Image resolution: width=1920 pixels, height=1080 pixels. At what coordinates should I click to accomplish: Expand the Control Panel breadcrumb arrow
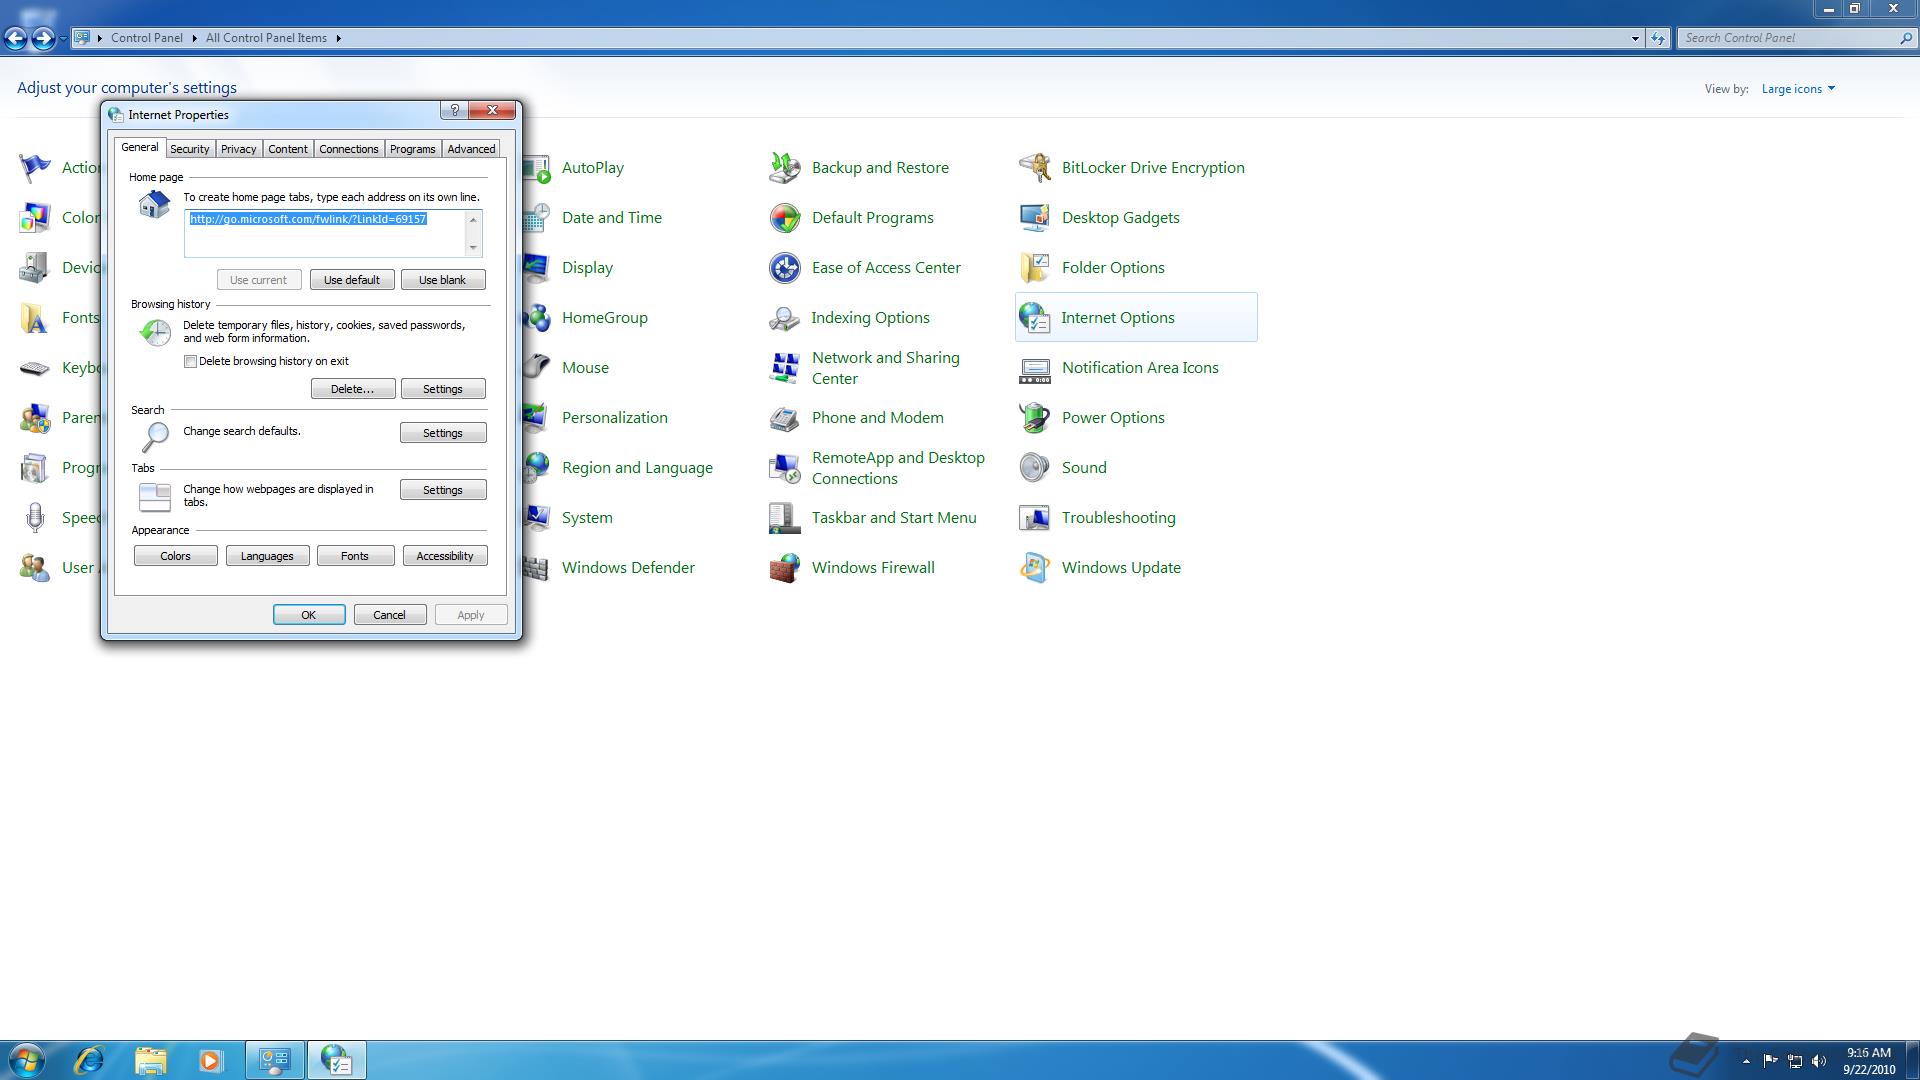pyautogui.click(x=194, y=38)
